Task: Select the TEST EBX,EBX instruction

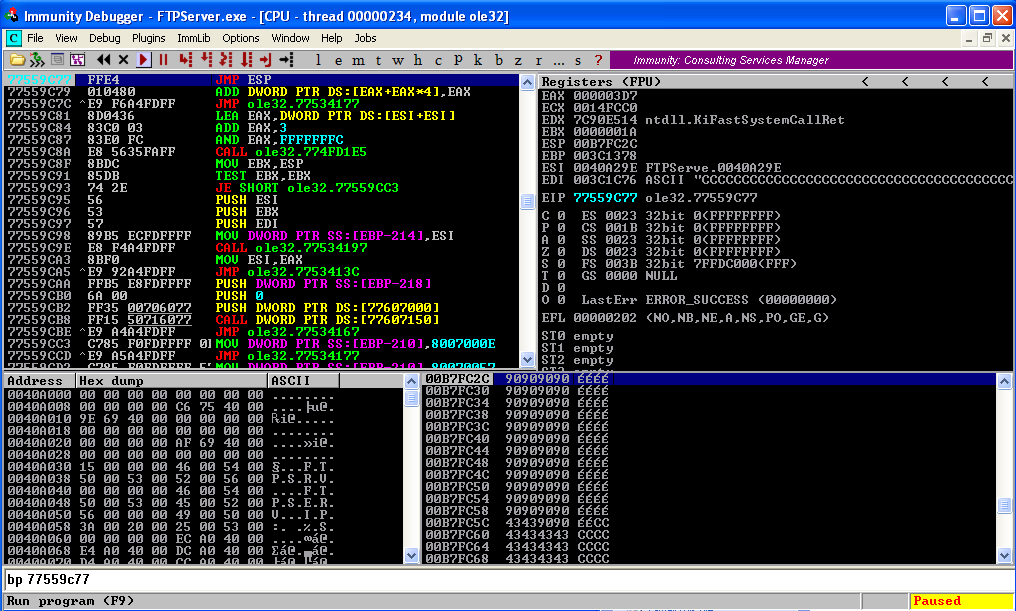Action: point(262,176)
